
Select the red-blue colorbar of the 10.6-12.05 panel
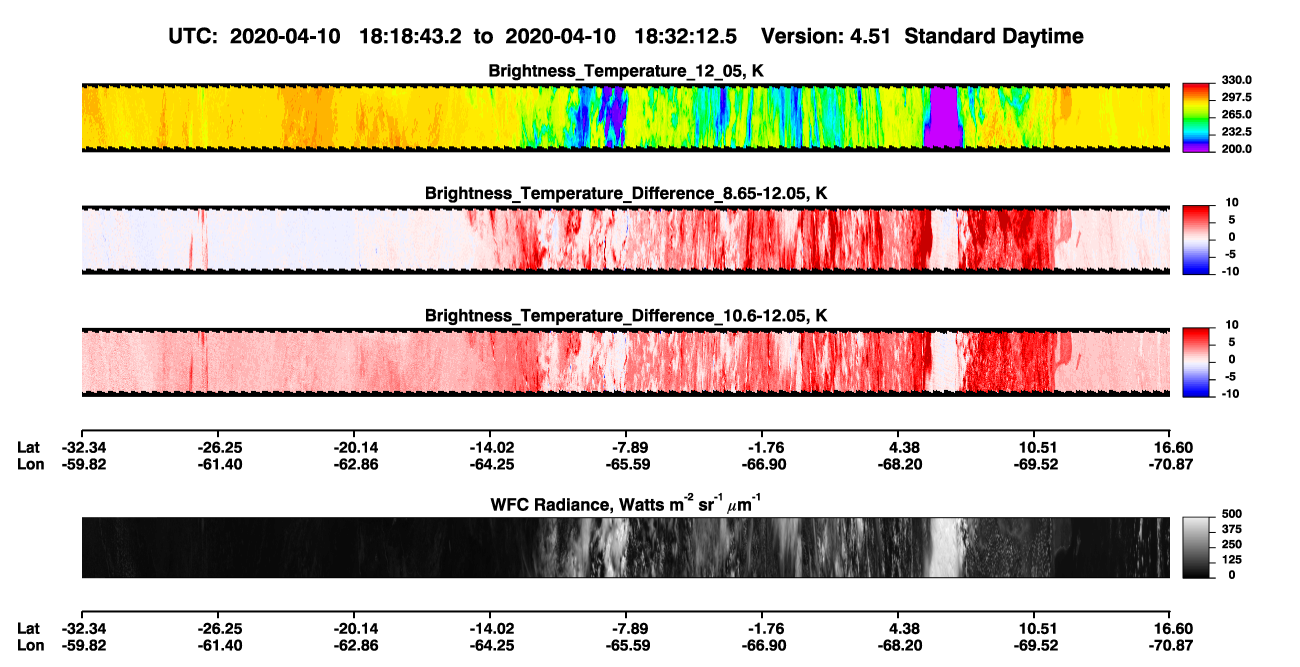(x=1197, y=361)
